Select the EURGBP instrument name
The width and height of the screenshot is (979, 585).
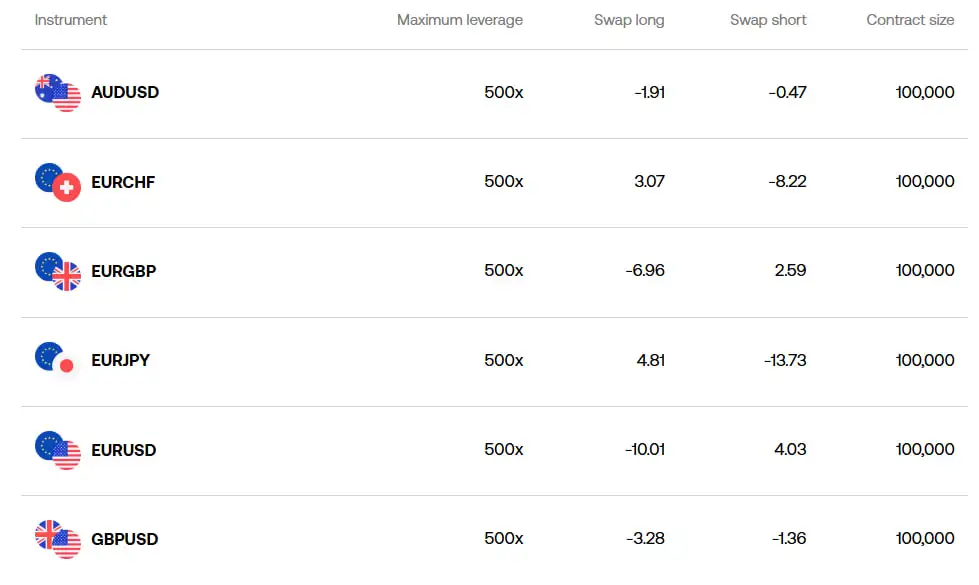point(124,271)
